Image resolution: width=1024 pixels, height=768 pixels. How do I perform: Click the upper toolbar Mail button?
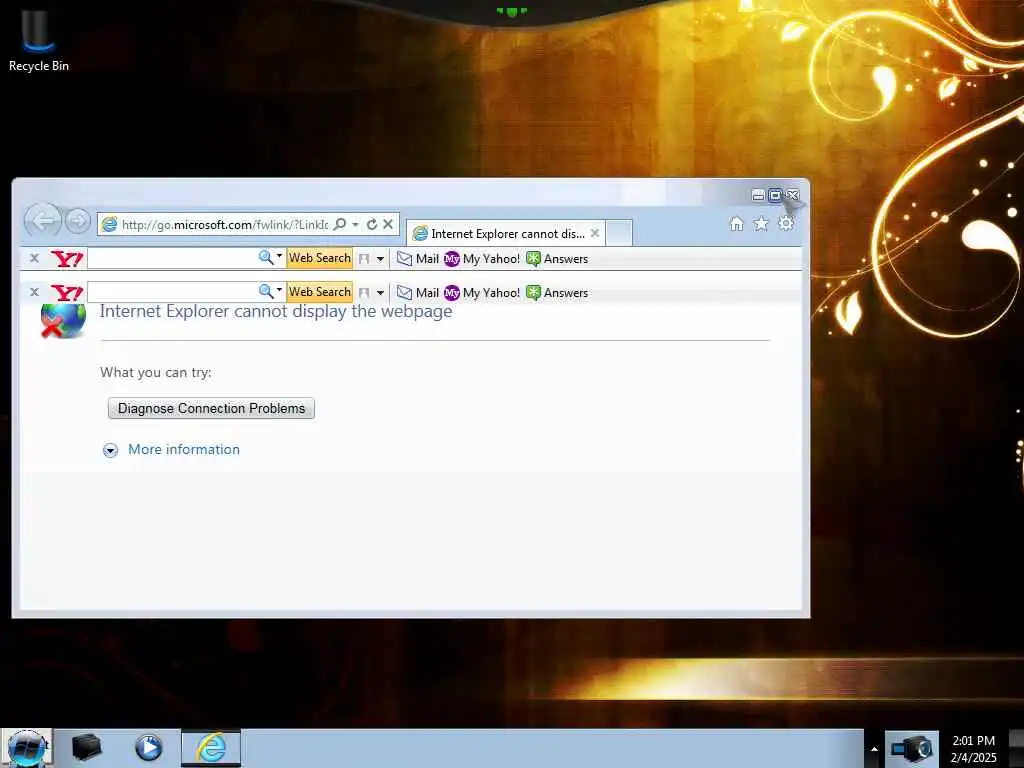418,259
